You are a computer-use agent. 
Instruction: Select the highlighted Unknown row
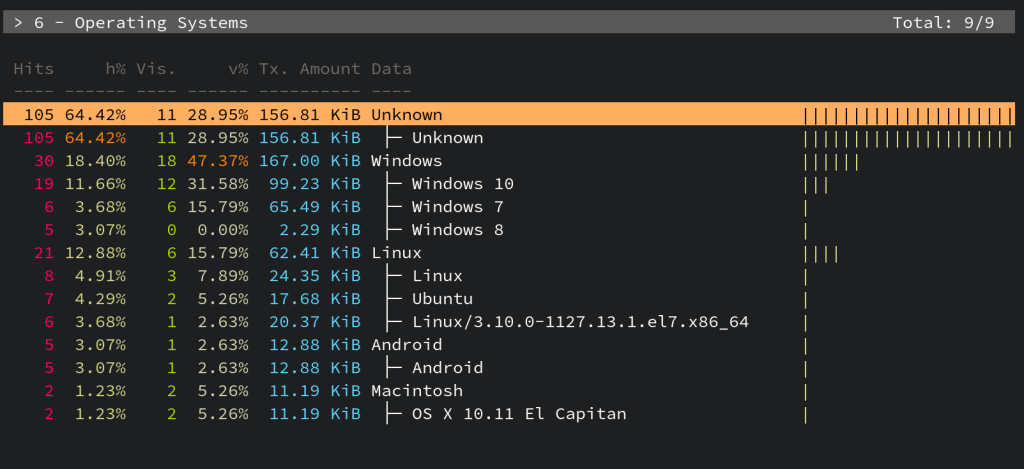pos(406,115)
